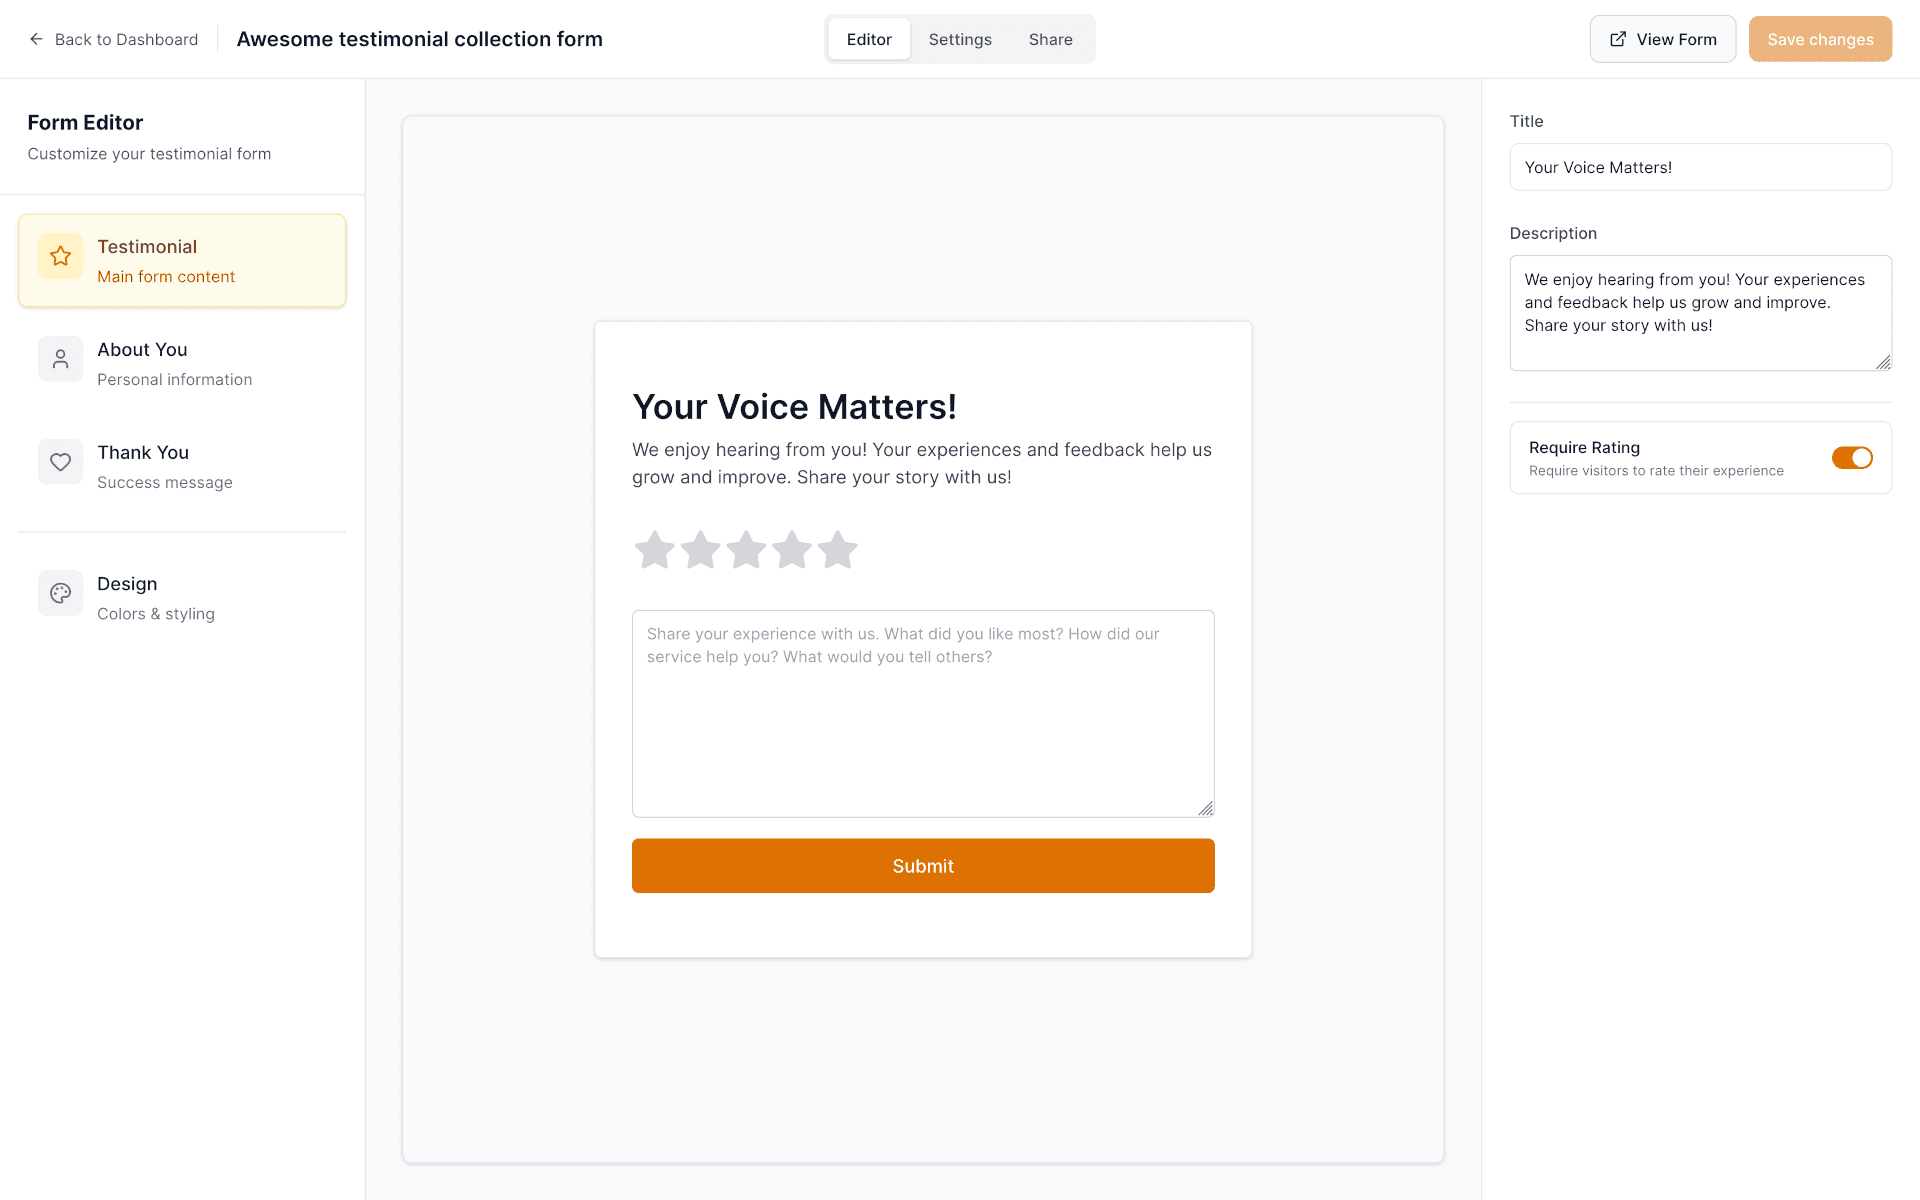Select the Editor tab
The height and width of the screenshot is (1200, 1920).
(x=868, y=39)
